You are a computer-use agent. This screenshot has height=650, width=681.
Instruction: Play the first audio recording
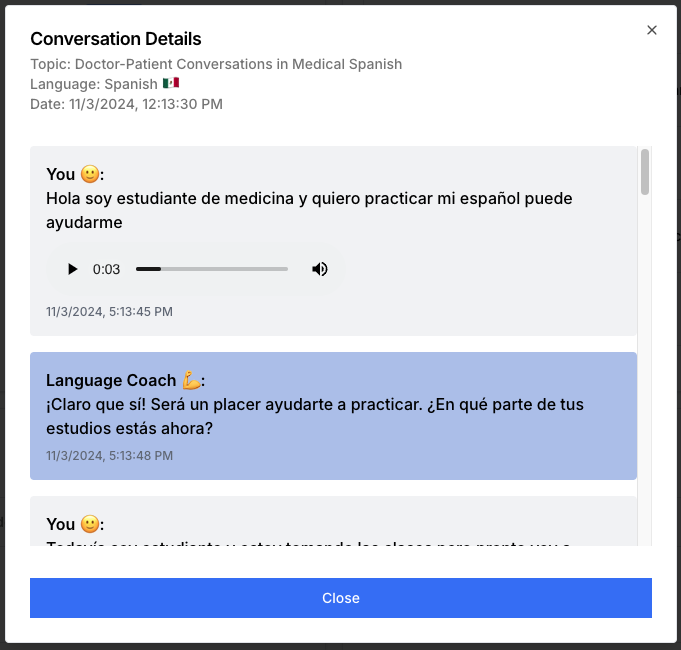[73, 269]
